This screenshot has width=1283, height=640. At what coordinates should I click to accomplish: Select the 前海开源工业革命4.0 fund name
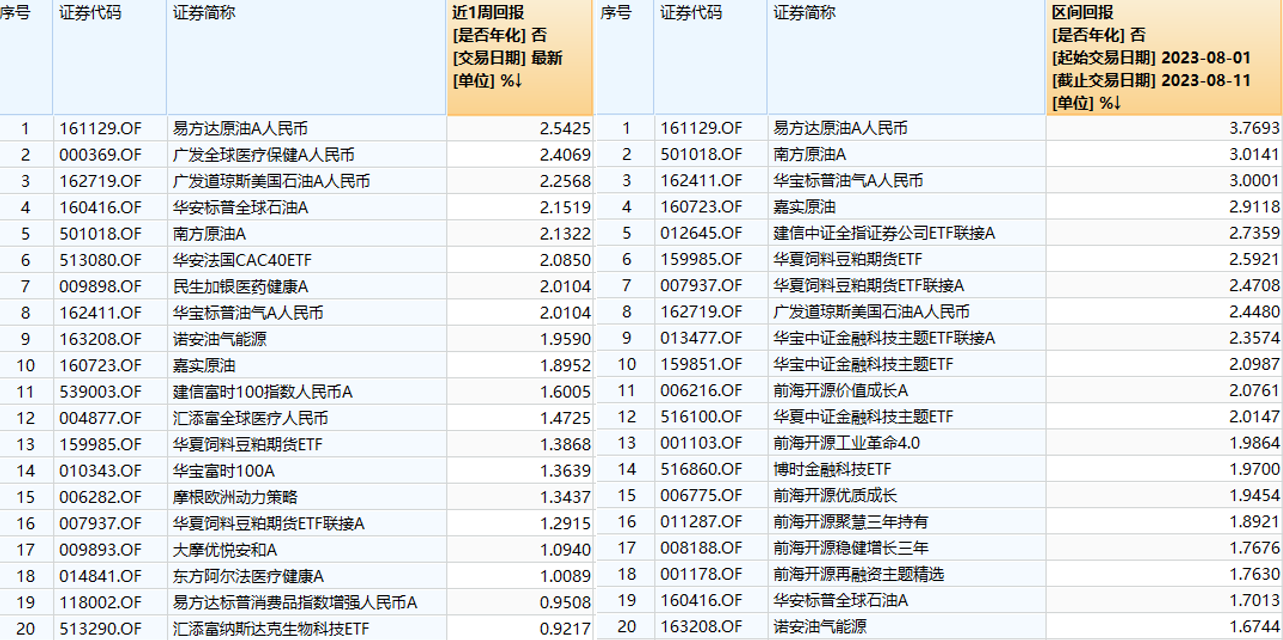tap(846, 442)
